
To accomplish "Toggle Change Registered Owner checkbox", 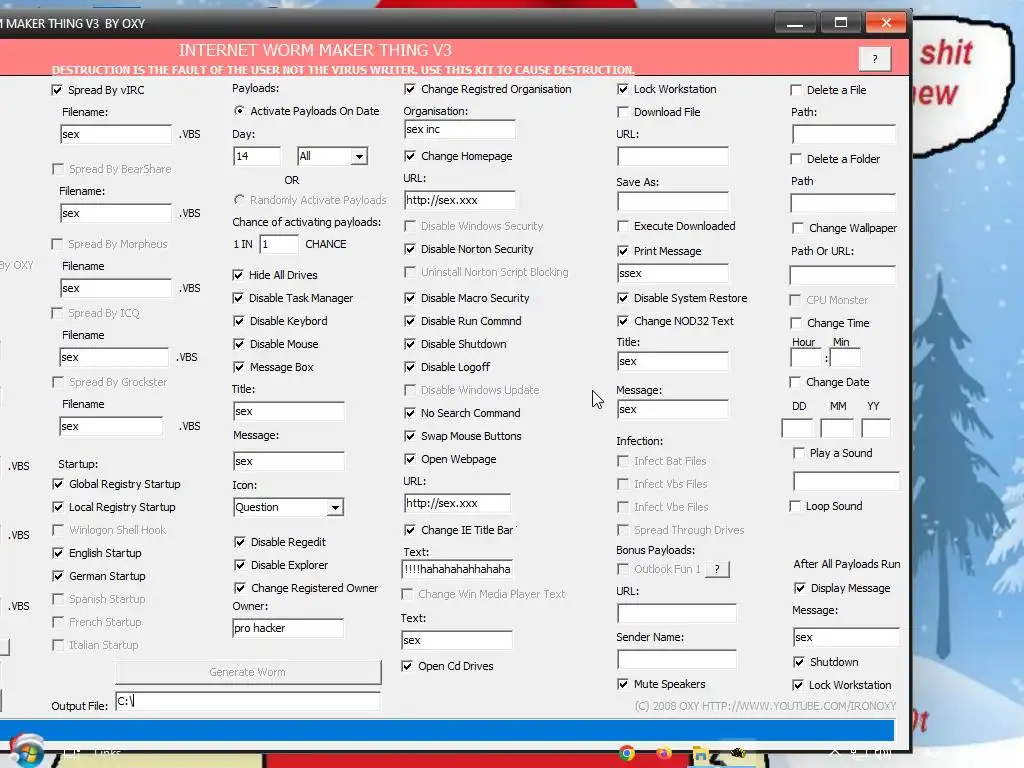I will [x=240, y=588].
